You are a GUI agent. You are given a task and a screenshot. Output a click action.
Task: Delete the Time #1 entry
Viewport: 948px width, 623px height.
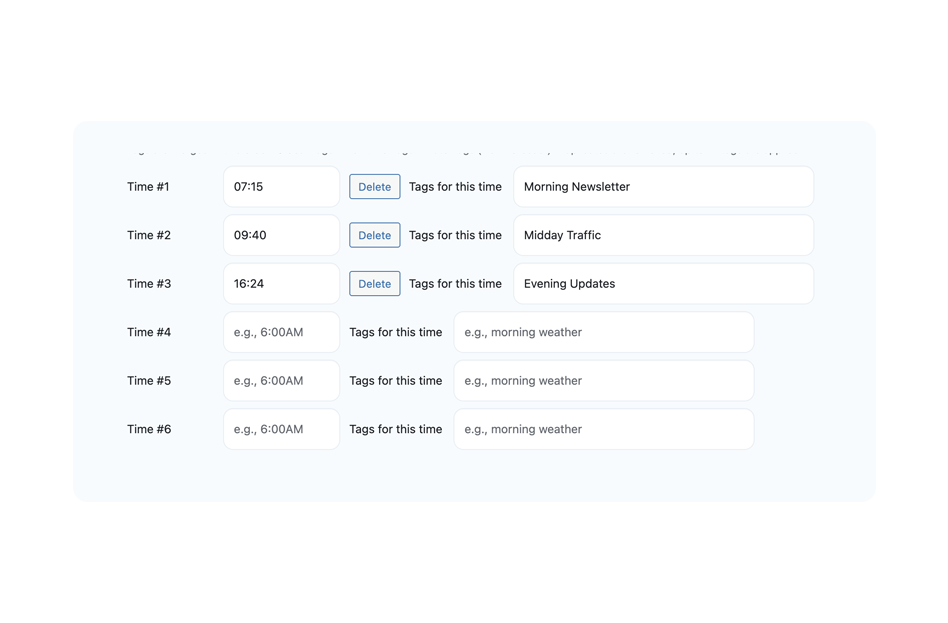coord(374,187)
